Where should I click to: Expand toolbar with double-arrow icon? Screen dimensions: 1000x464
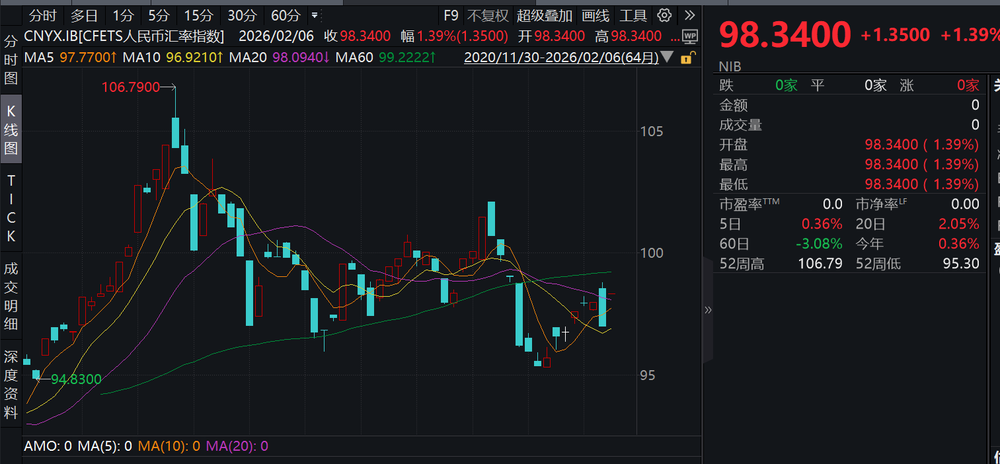689,15
